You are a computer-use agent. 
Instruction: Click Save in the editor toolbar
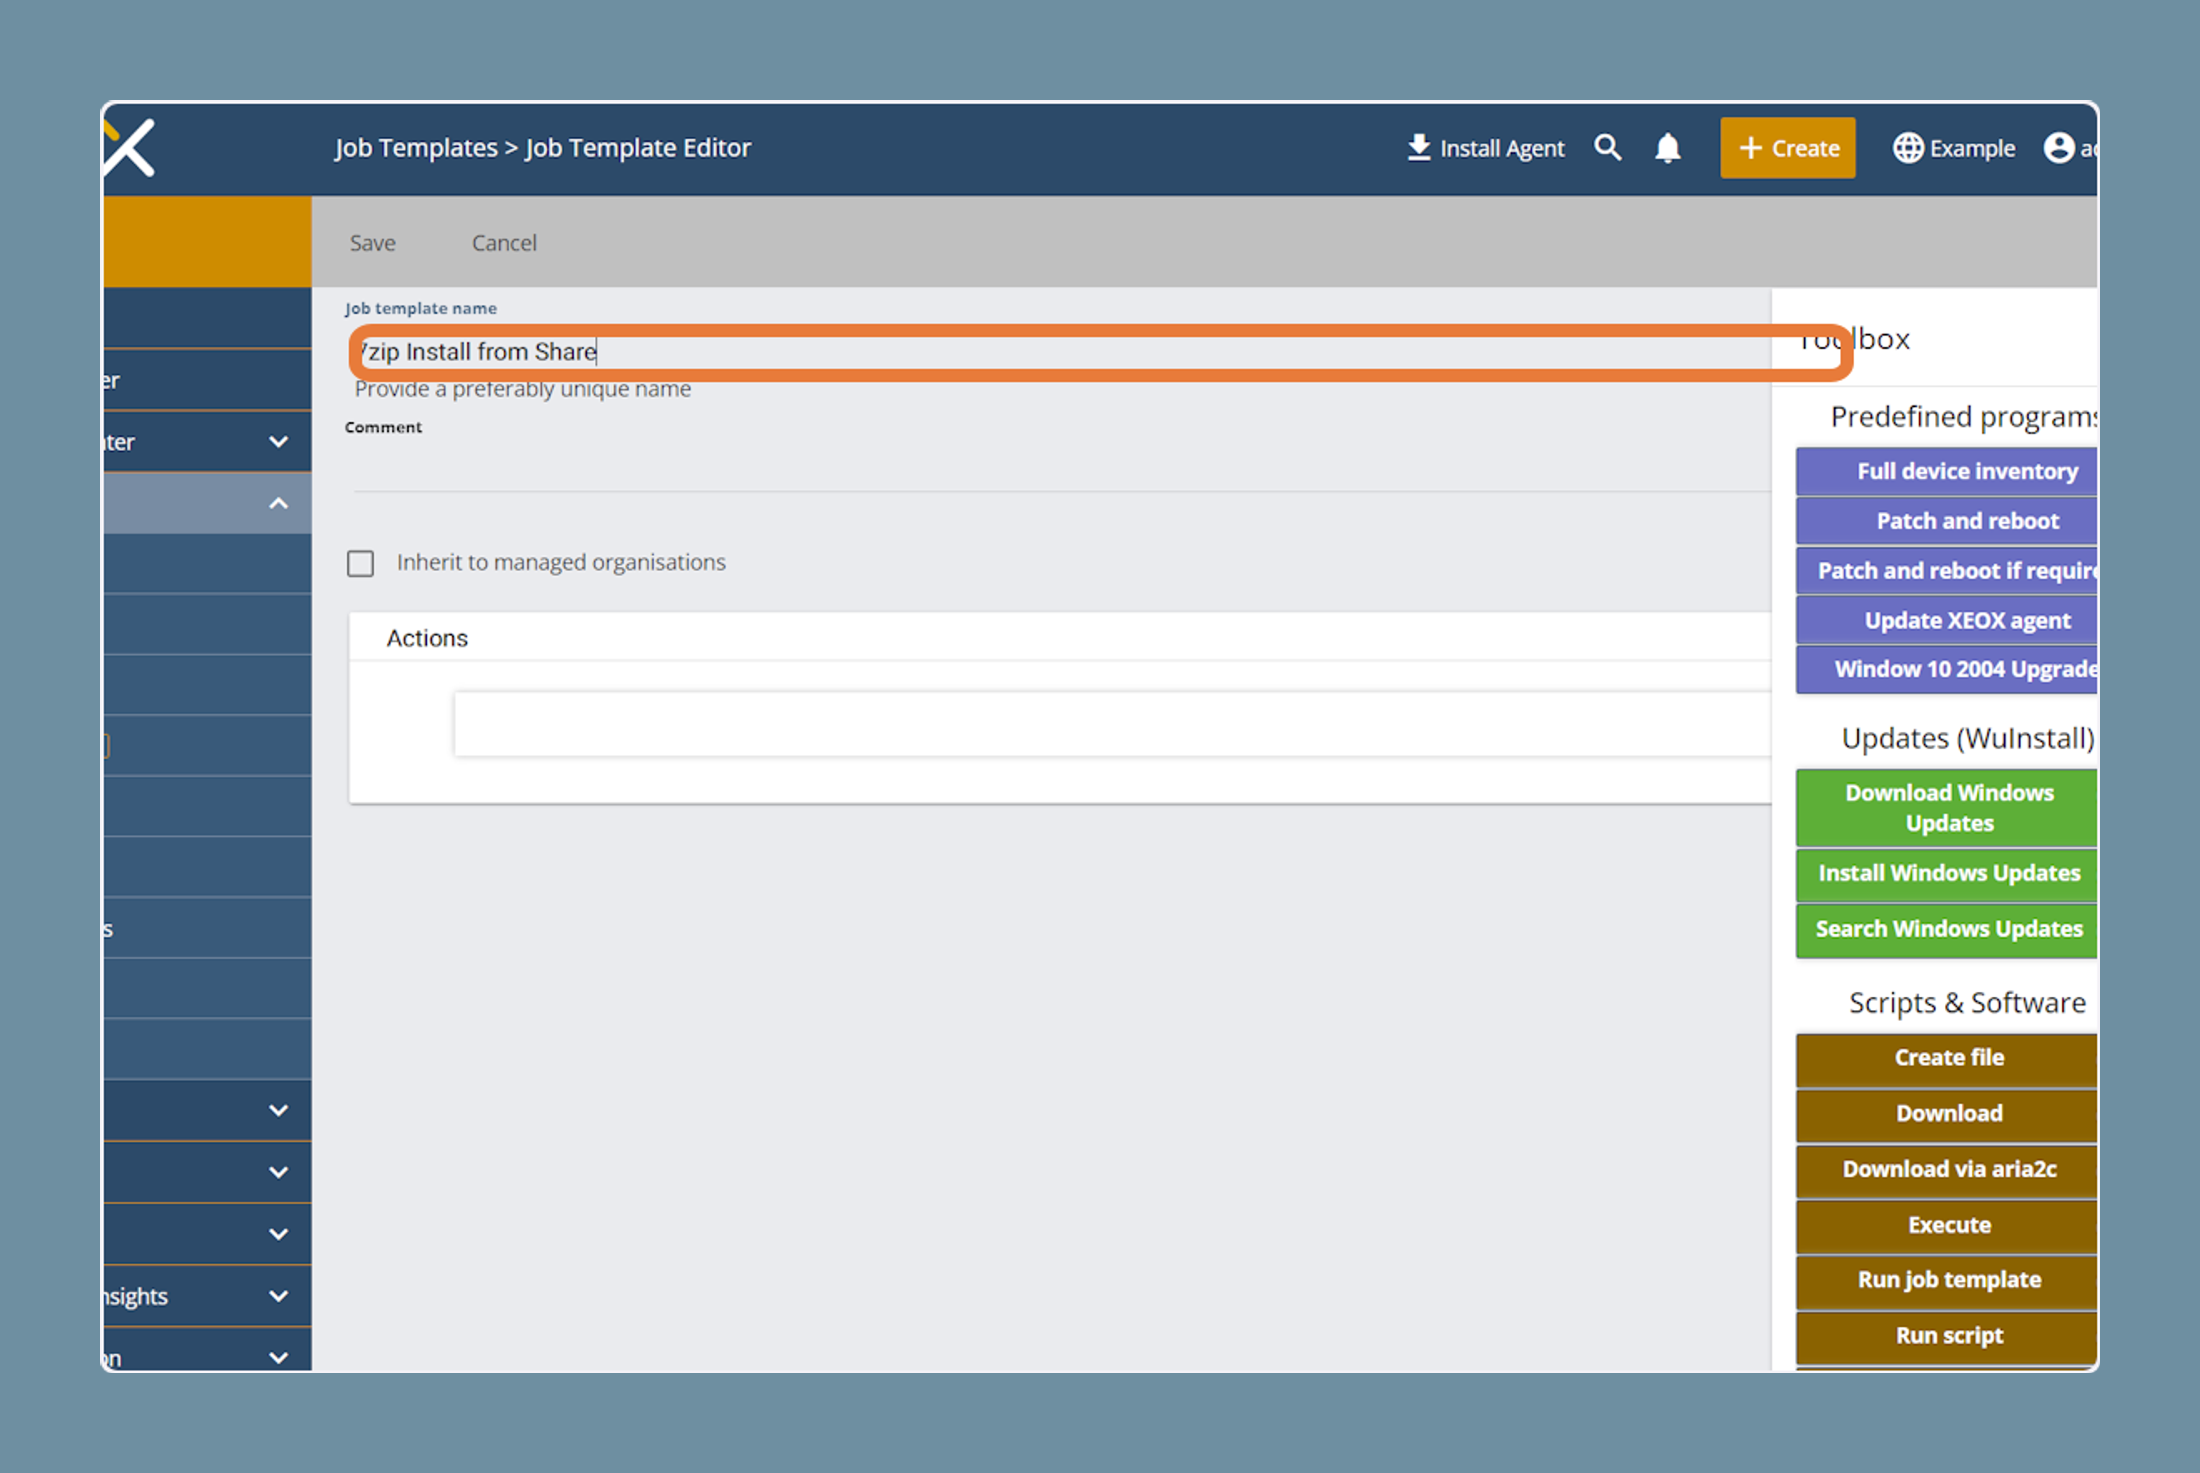coord(372,243)
